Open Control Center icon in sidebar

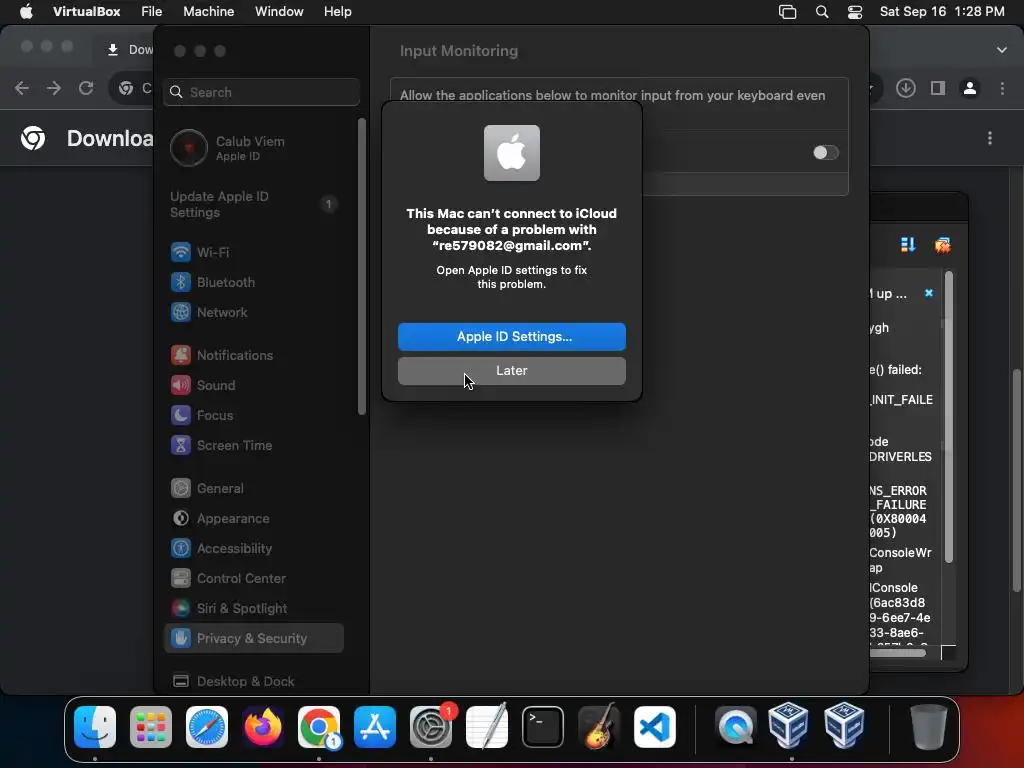(x=181, y=579)
